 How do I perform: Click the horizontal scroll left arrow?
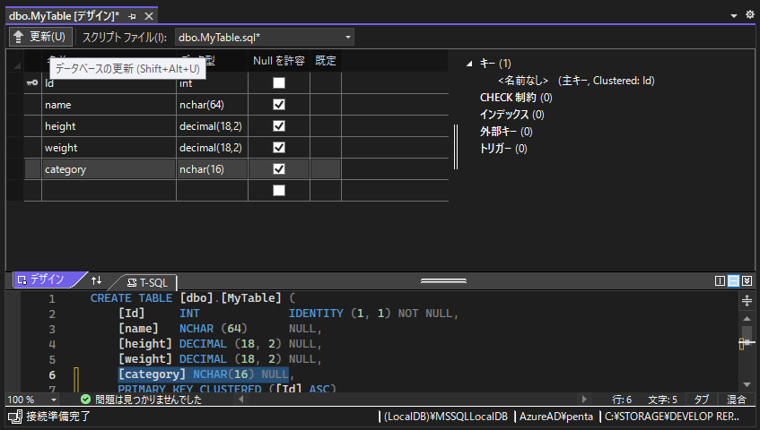point(241,399)
